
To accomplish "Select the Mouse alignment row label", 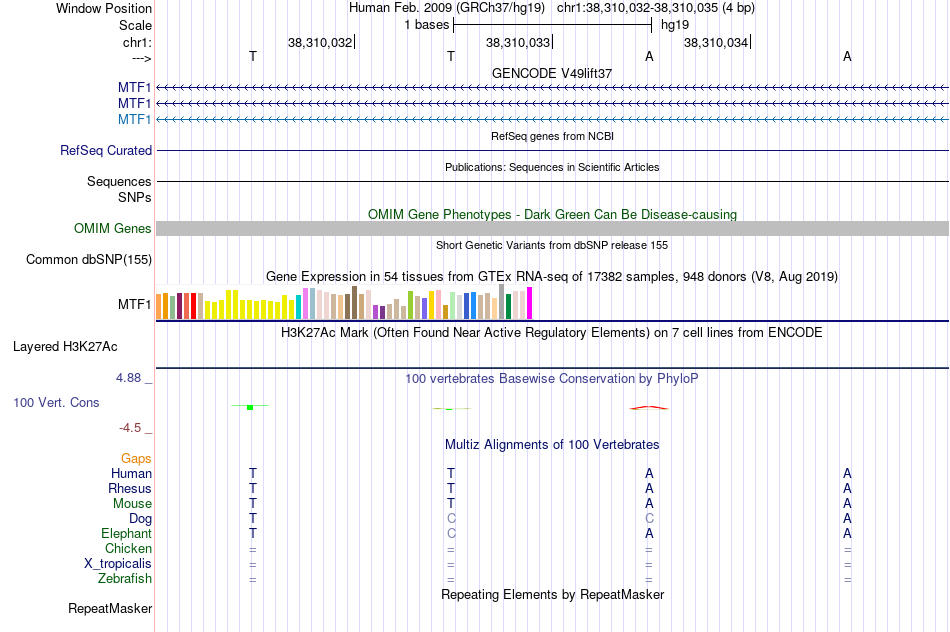I will 132,504.
